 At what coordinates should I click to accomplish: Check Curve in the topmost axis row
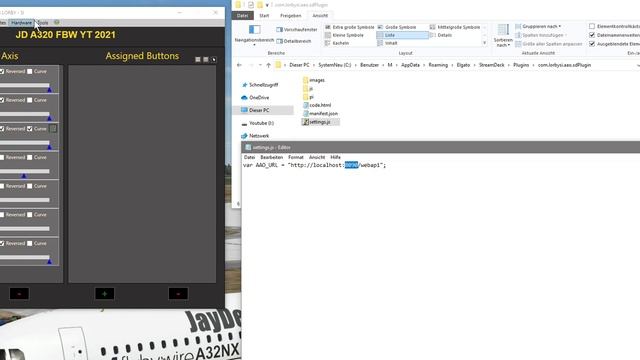pyautogui.click(x=30, y=71)
